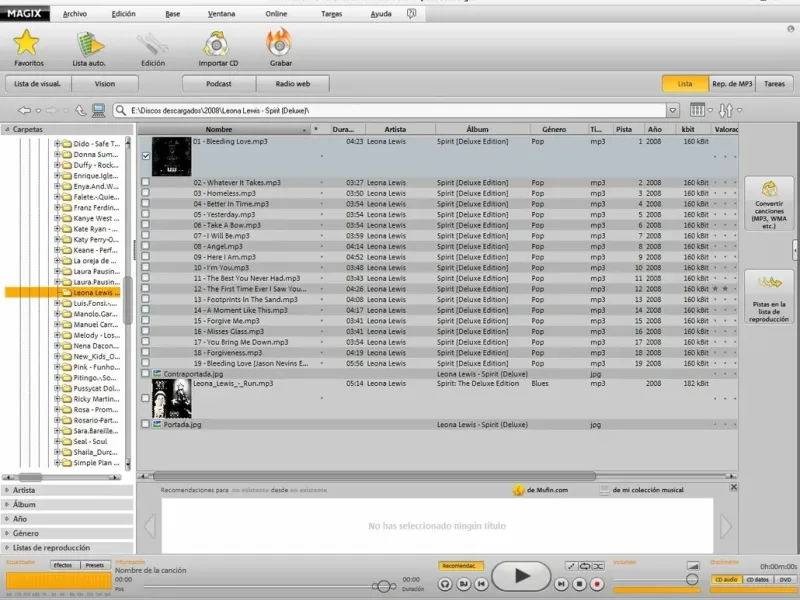Expand the Año panel

[x=67, y=518]
